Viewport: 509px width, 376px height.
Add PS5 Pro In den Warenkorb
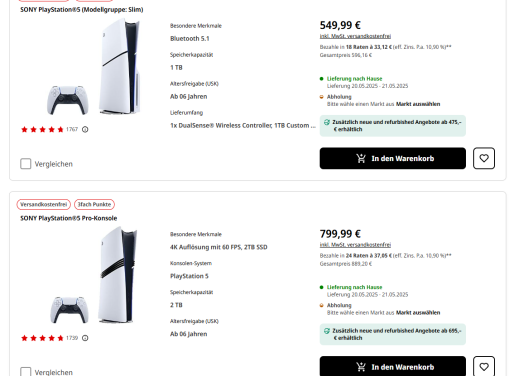tap(393, 366)
